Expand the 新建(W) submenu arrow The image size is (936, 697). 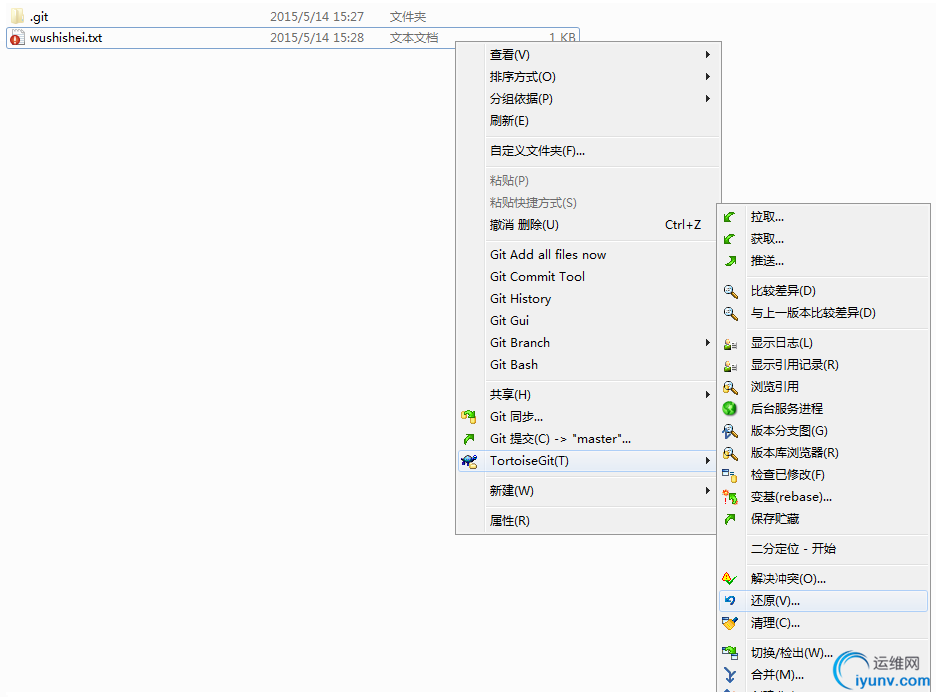(707, 491)
